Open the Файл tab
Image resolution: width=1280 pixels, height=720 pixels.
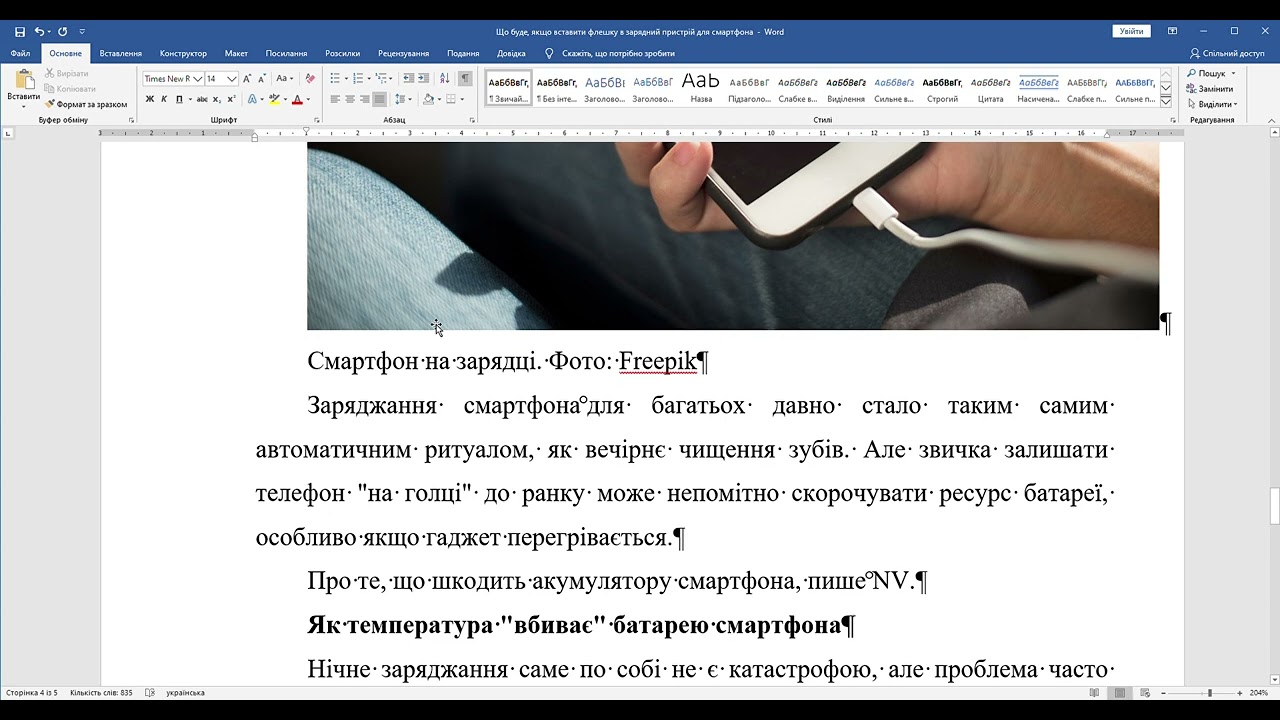20,53
